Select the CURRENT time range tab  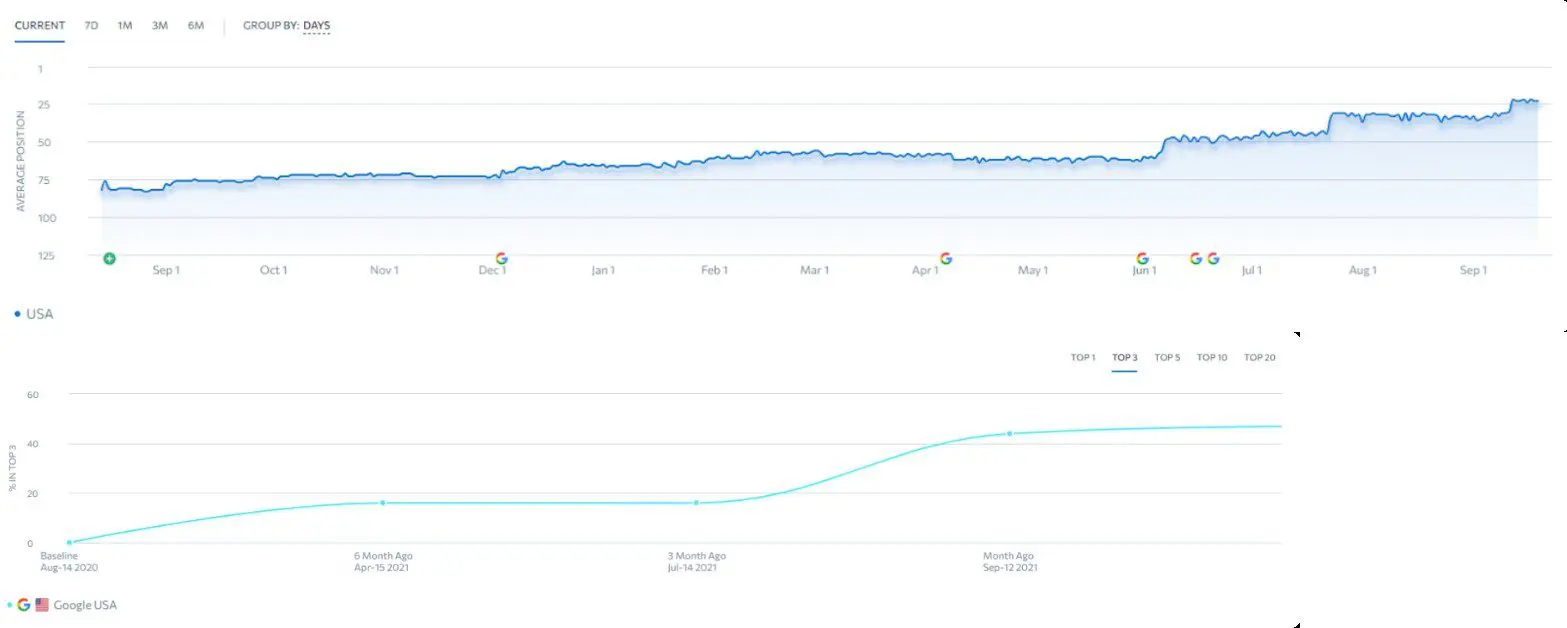click(x=40, y=26)
